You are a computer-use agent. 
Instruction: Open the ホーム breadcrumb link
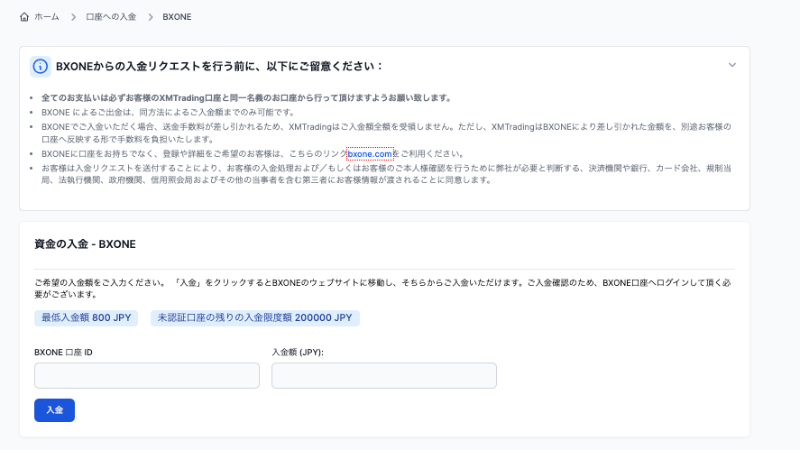[x=46, y=17]
